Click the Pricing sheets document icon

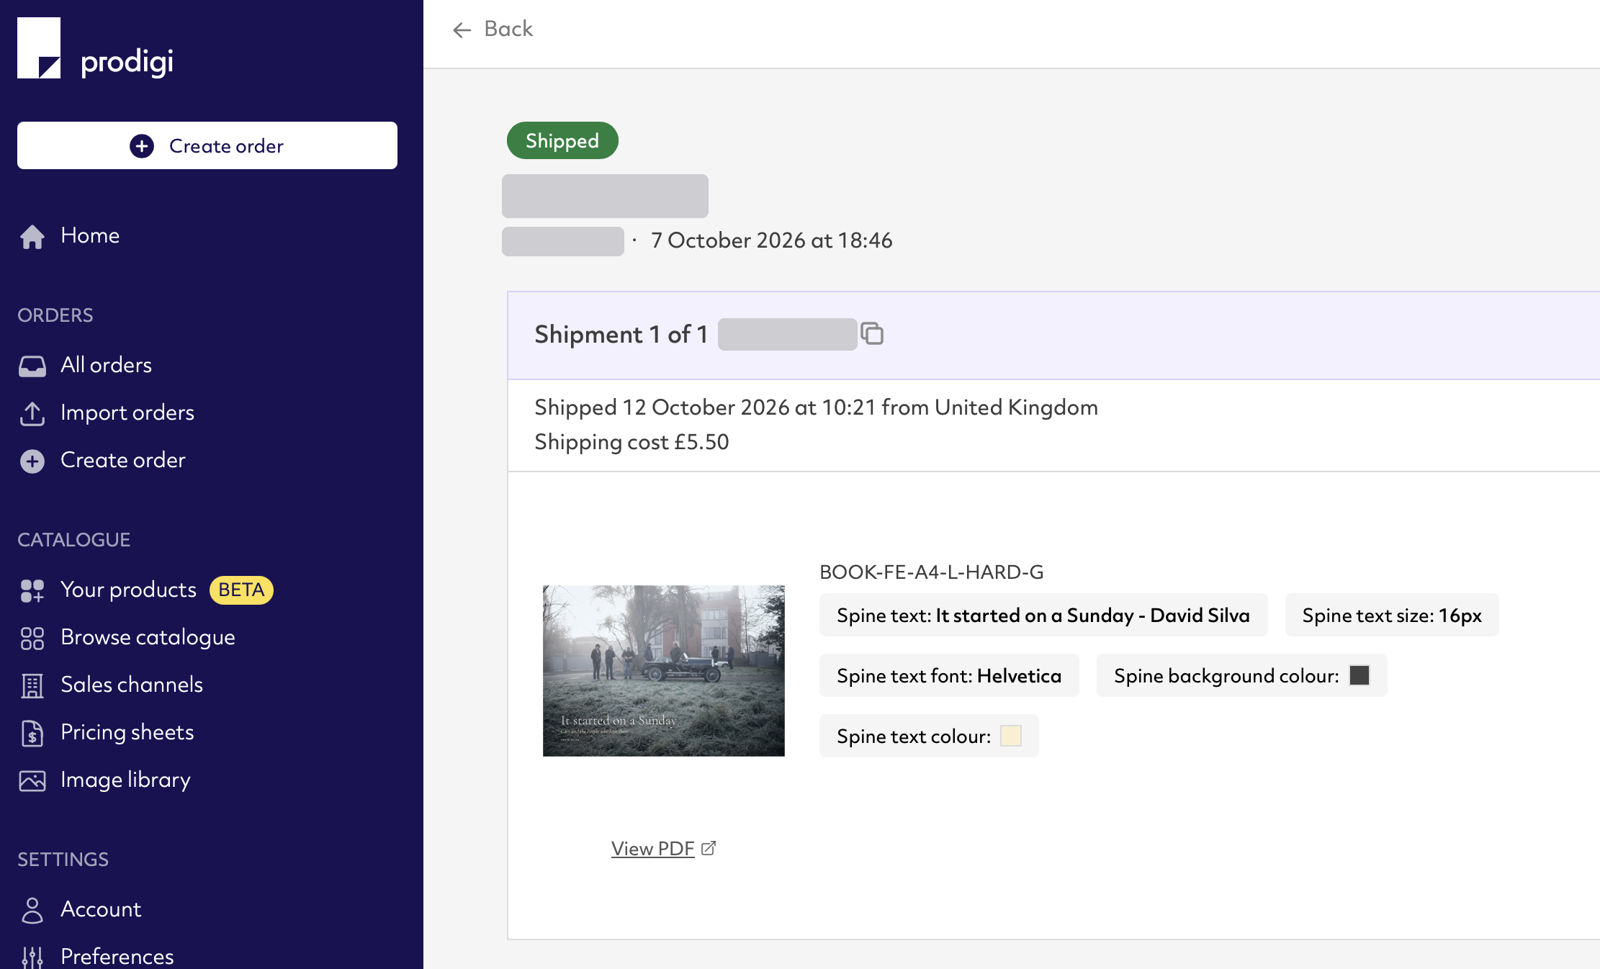[x=32, y=733]
